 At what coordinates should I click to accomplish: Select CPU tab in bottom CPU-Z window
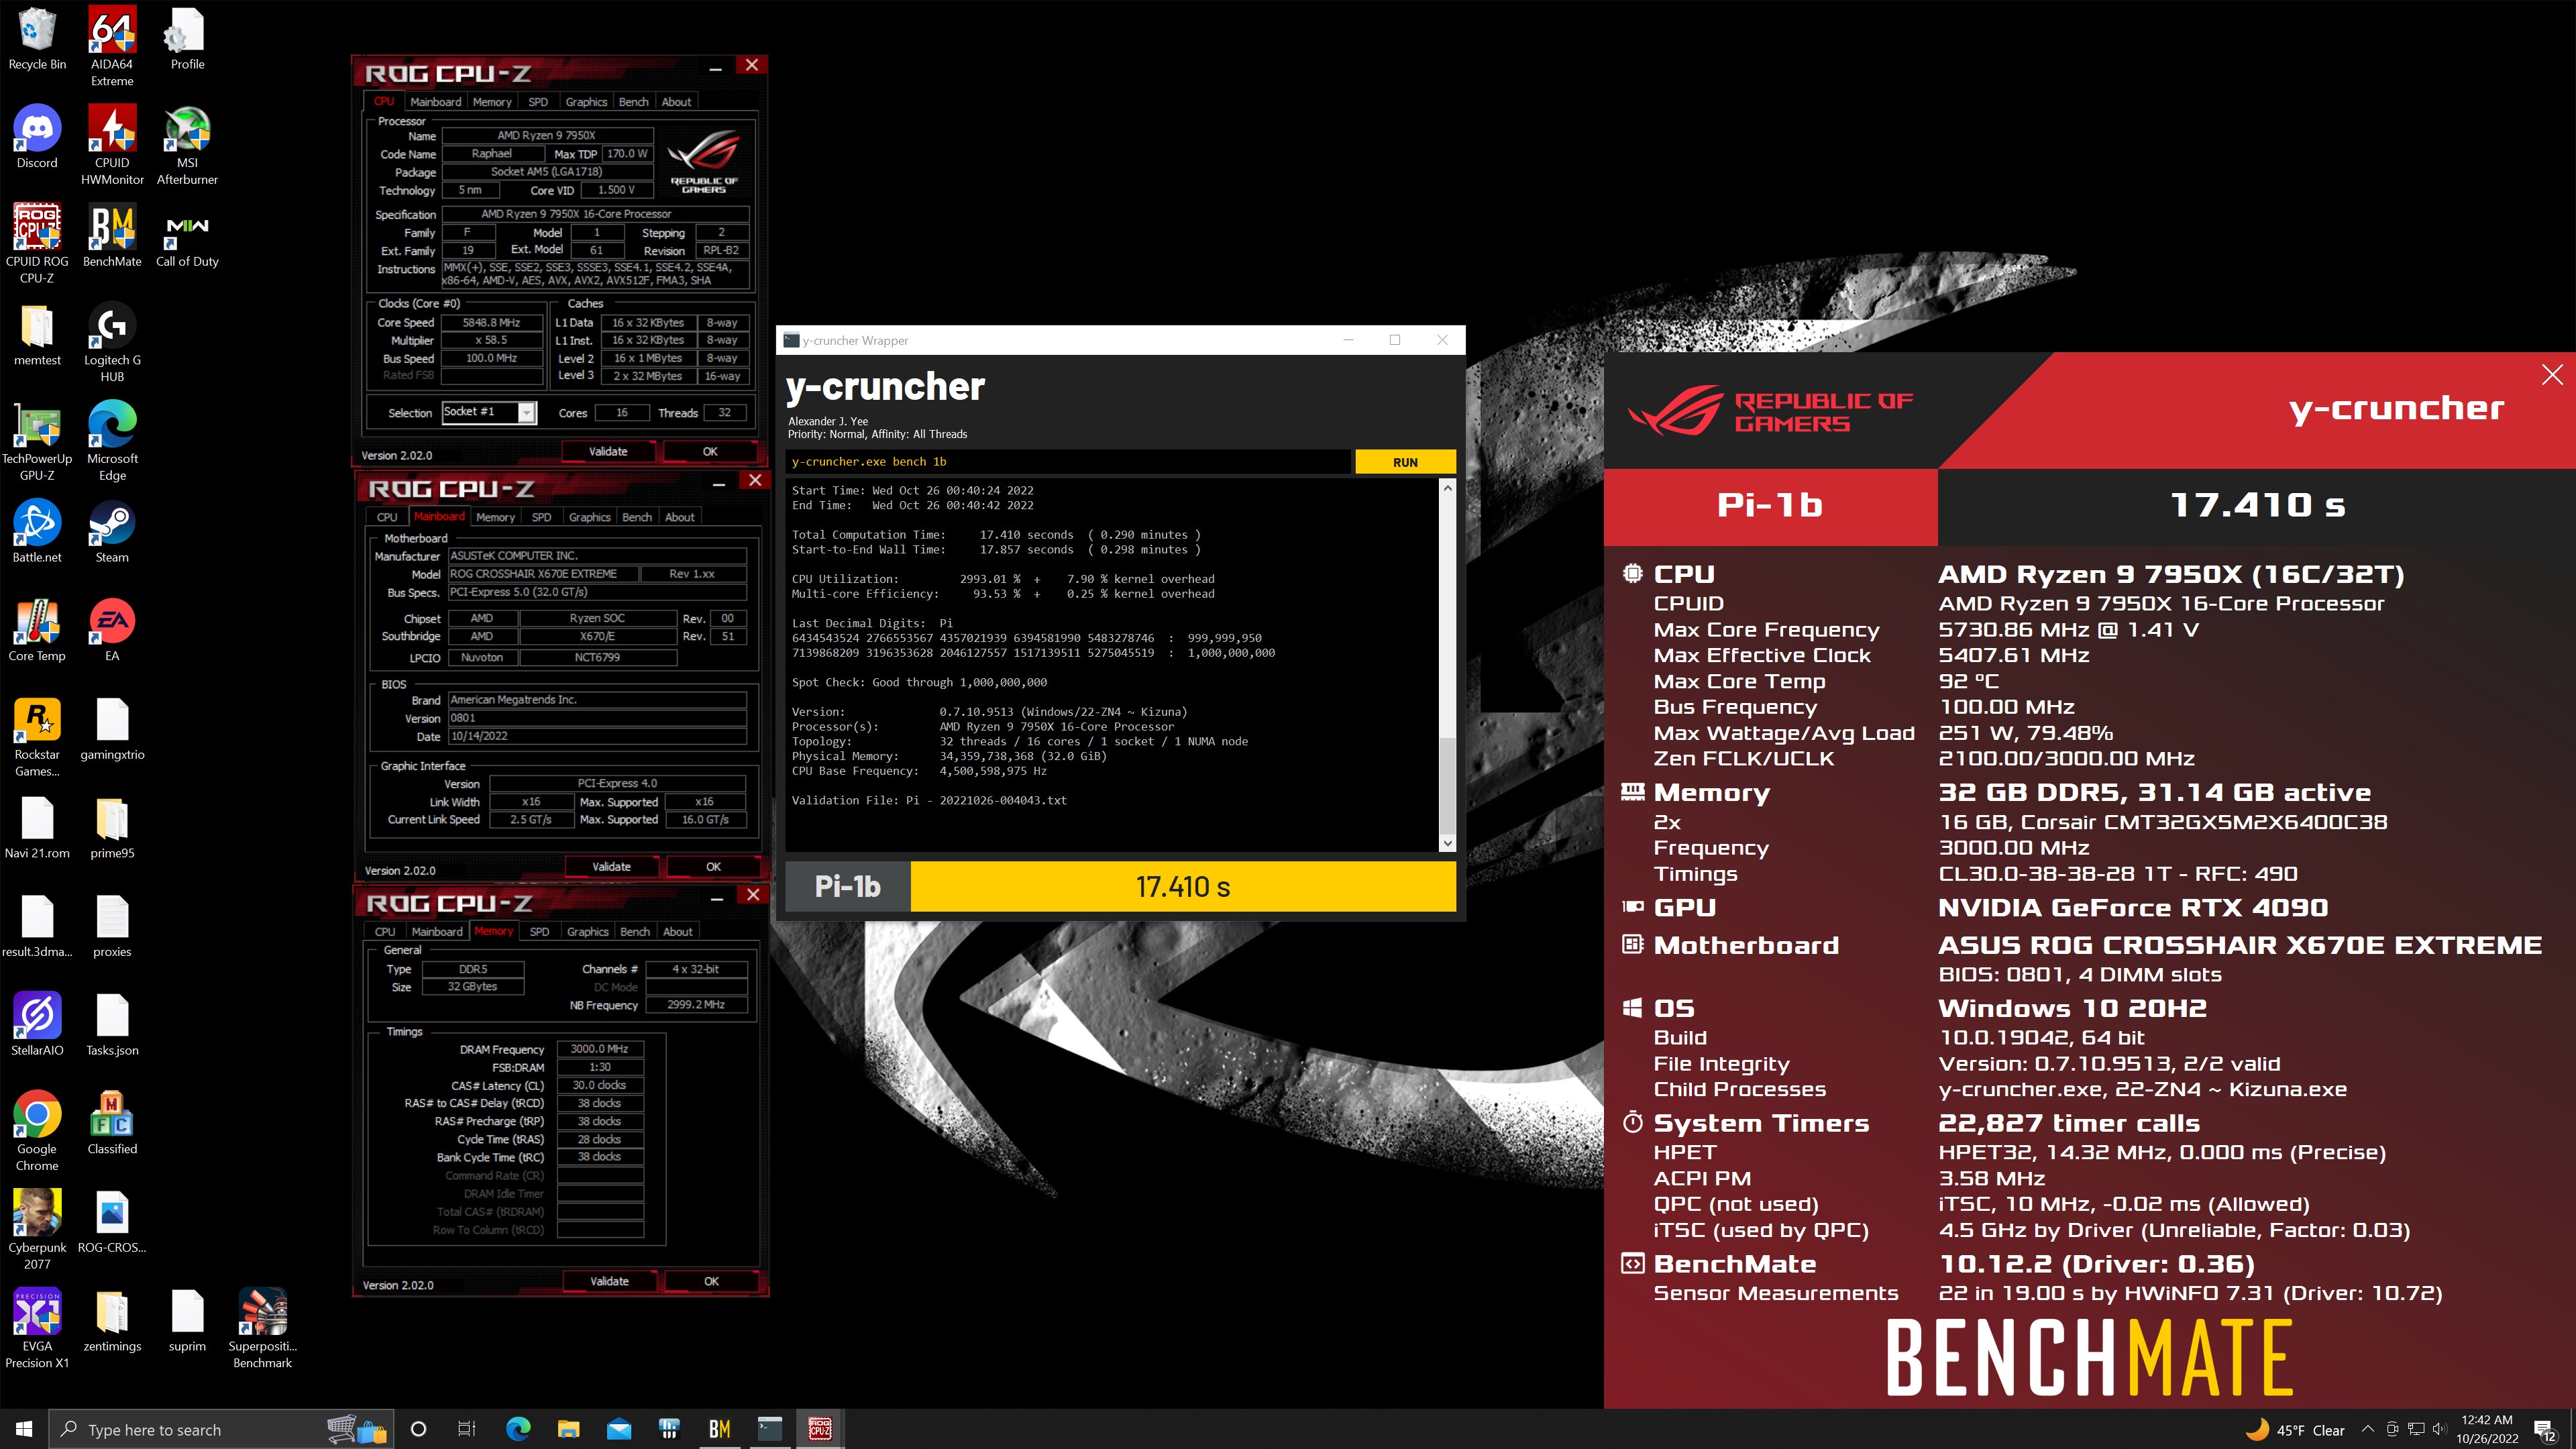click(x=385, y=932)
